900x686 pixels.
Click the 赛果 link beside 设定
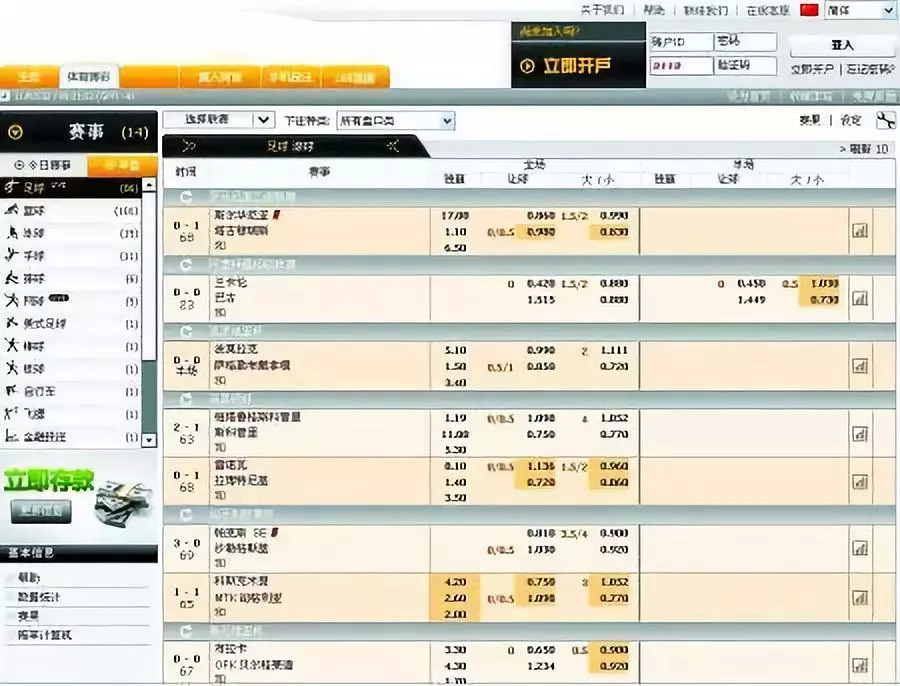tap(810, 120)
